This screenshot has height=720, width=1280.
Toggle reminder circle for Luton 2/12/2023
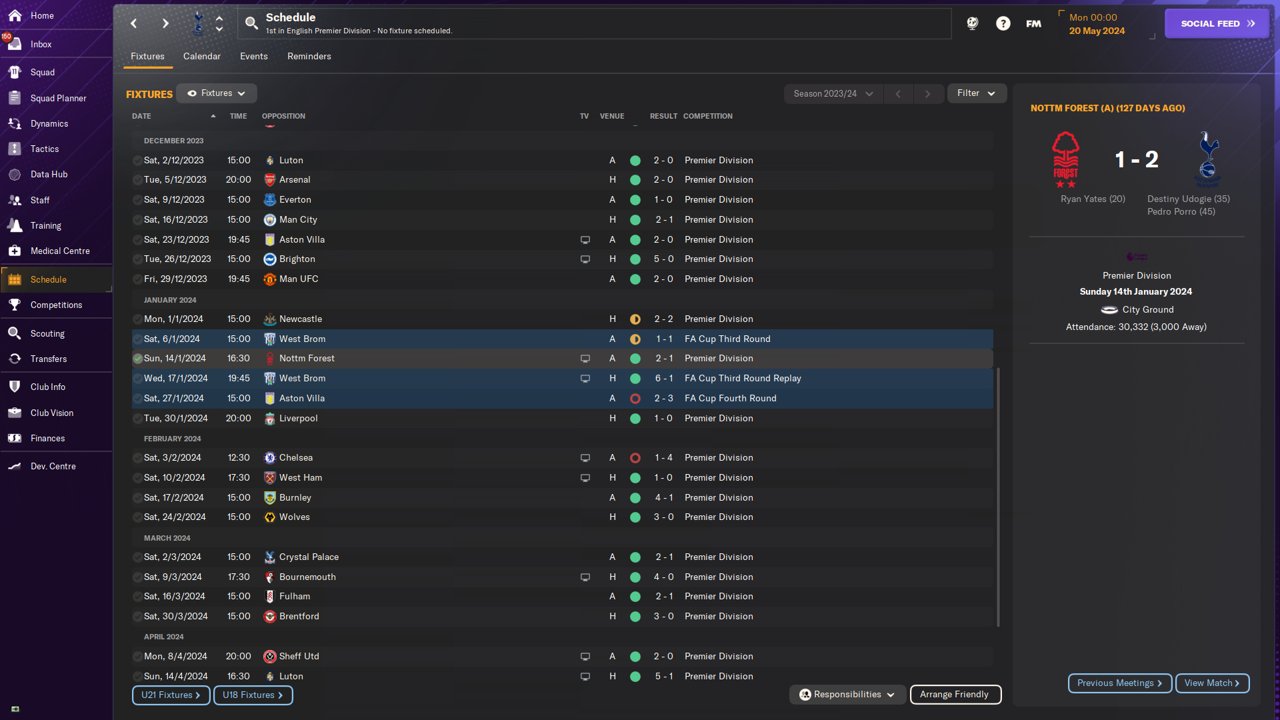(138, 160)
